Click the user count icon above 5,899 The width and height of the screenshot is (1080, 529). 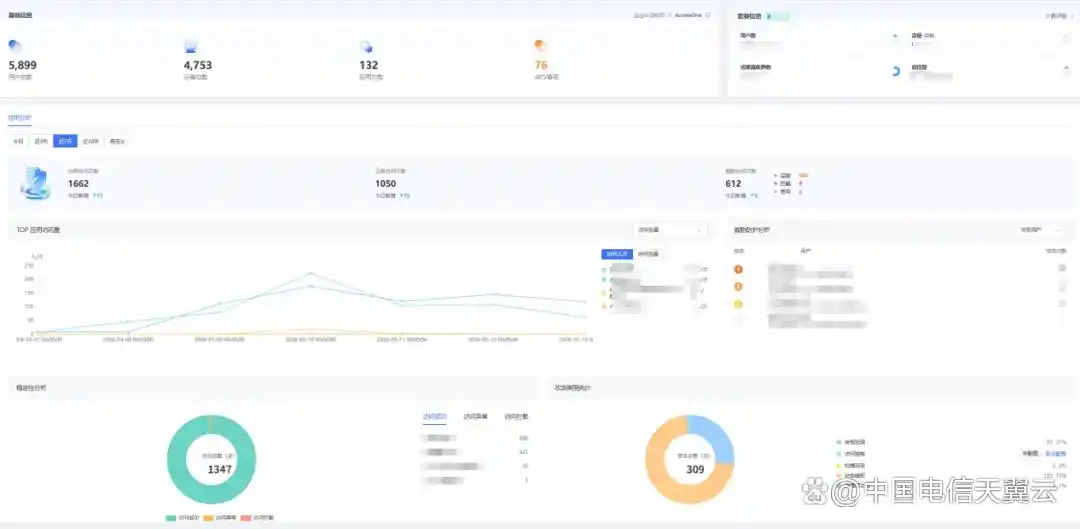[x=14, y=46]
